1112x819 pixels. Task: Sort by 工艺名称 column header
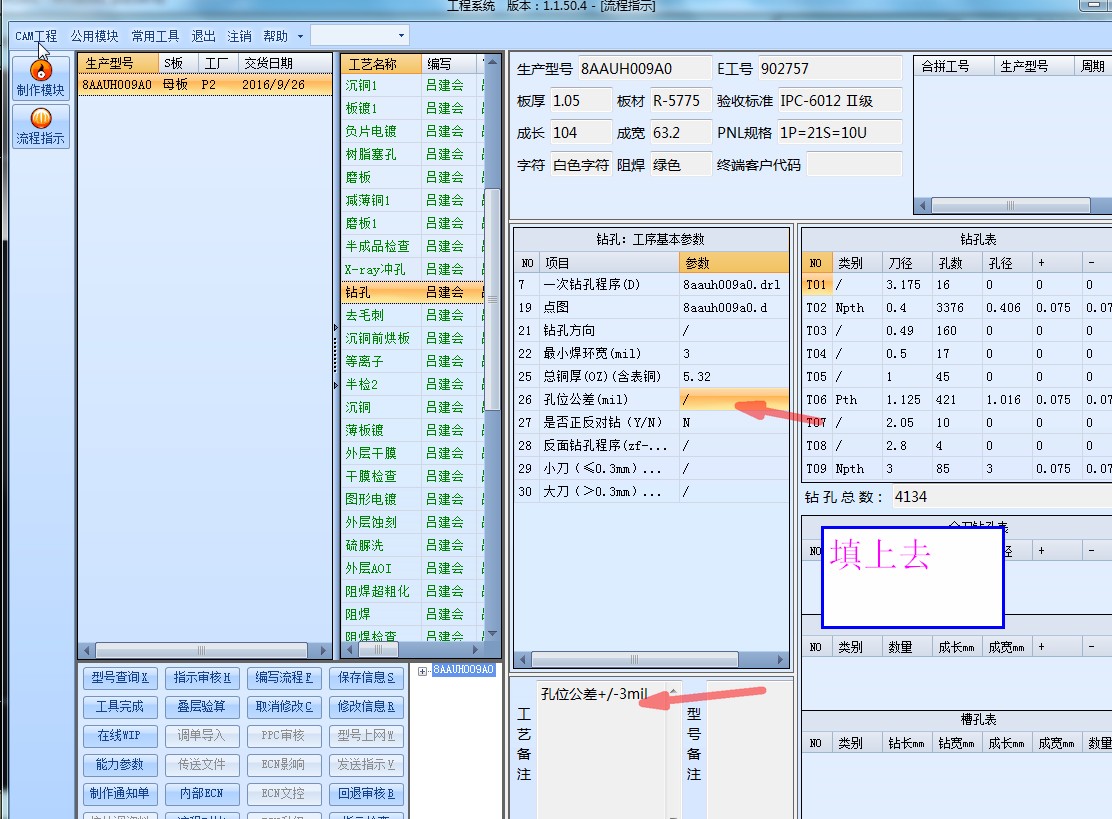(x=381, y=64)
